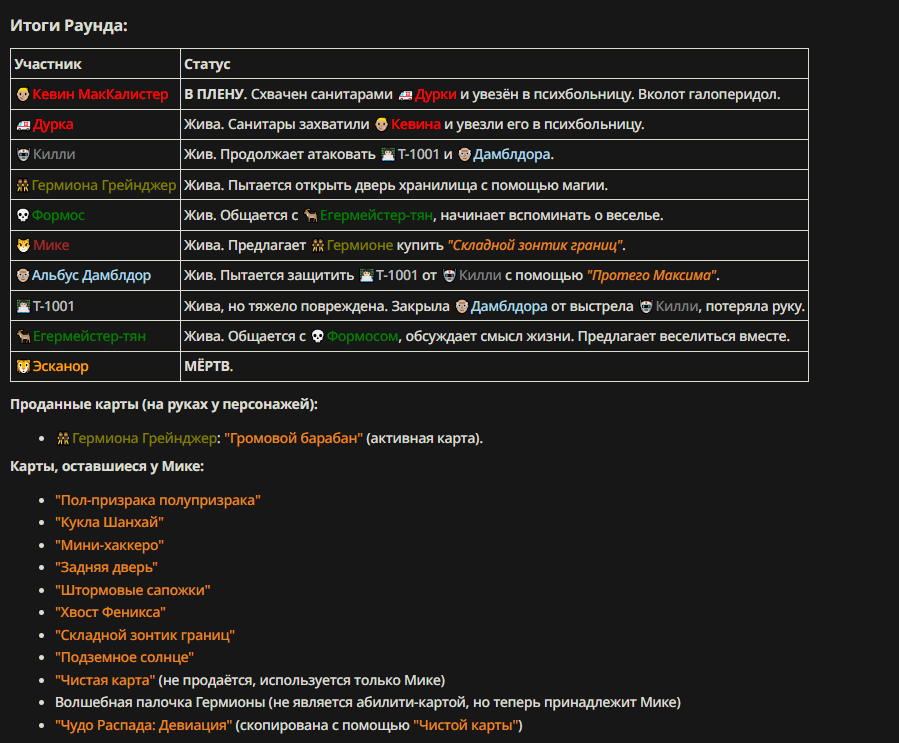Click the bold В ПЛЕНУ text

click(216, 95)
